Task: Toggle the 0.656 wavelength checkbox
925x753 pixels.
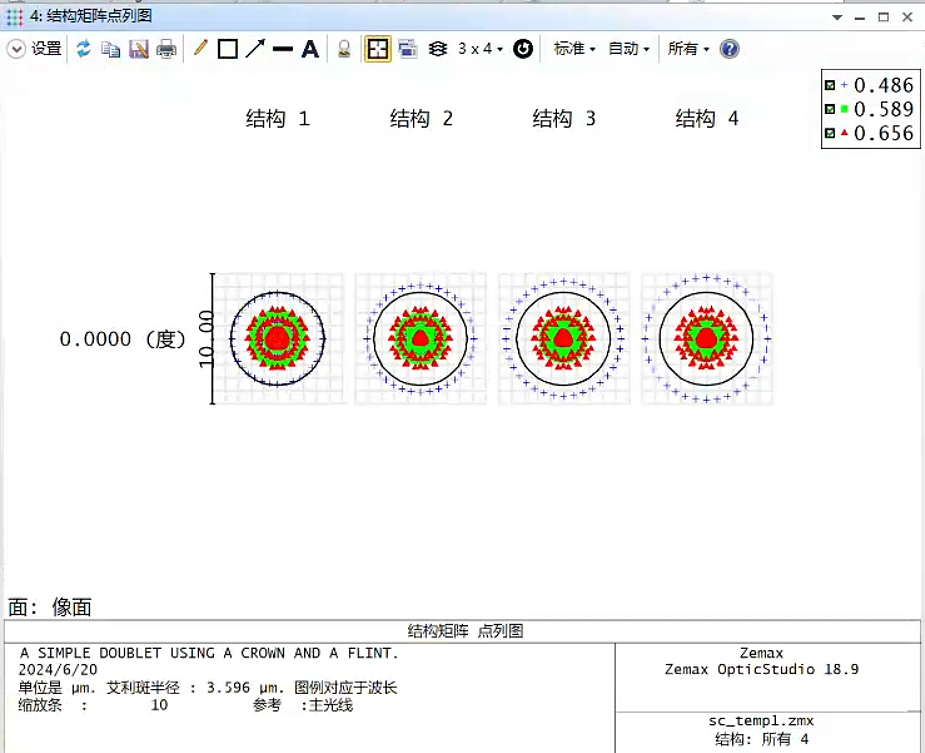Action: pyautogui.click(x=830, y=133)
